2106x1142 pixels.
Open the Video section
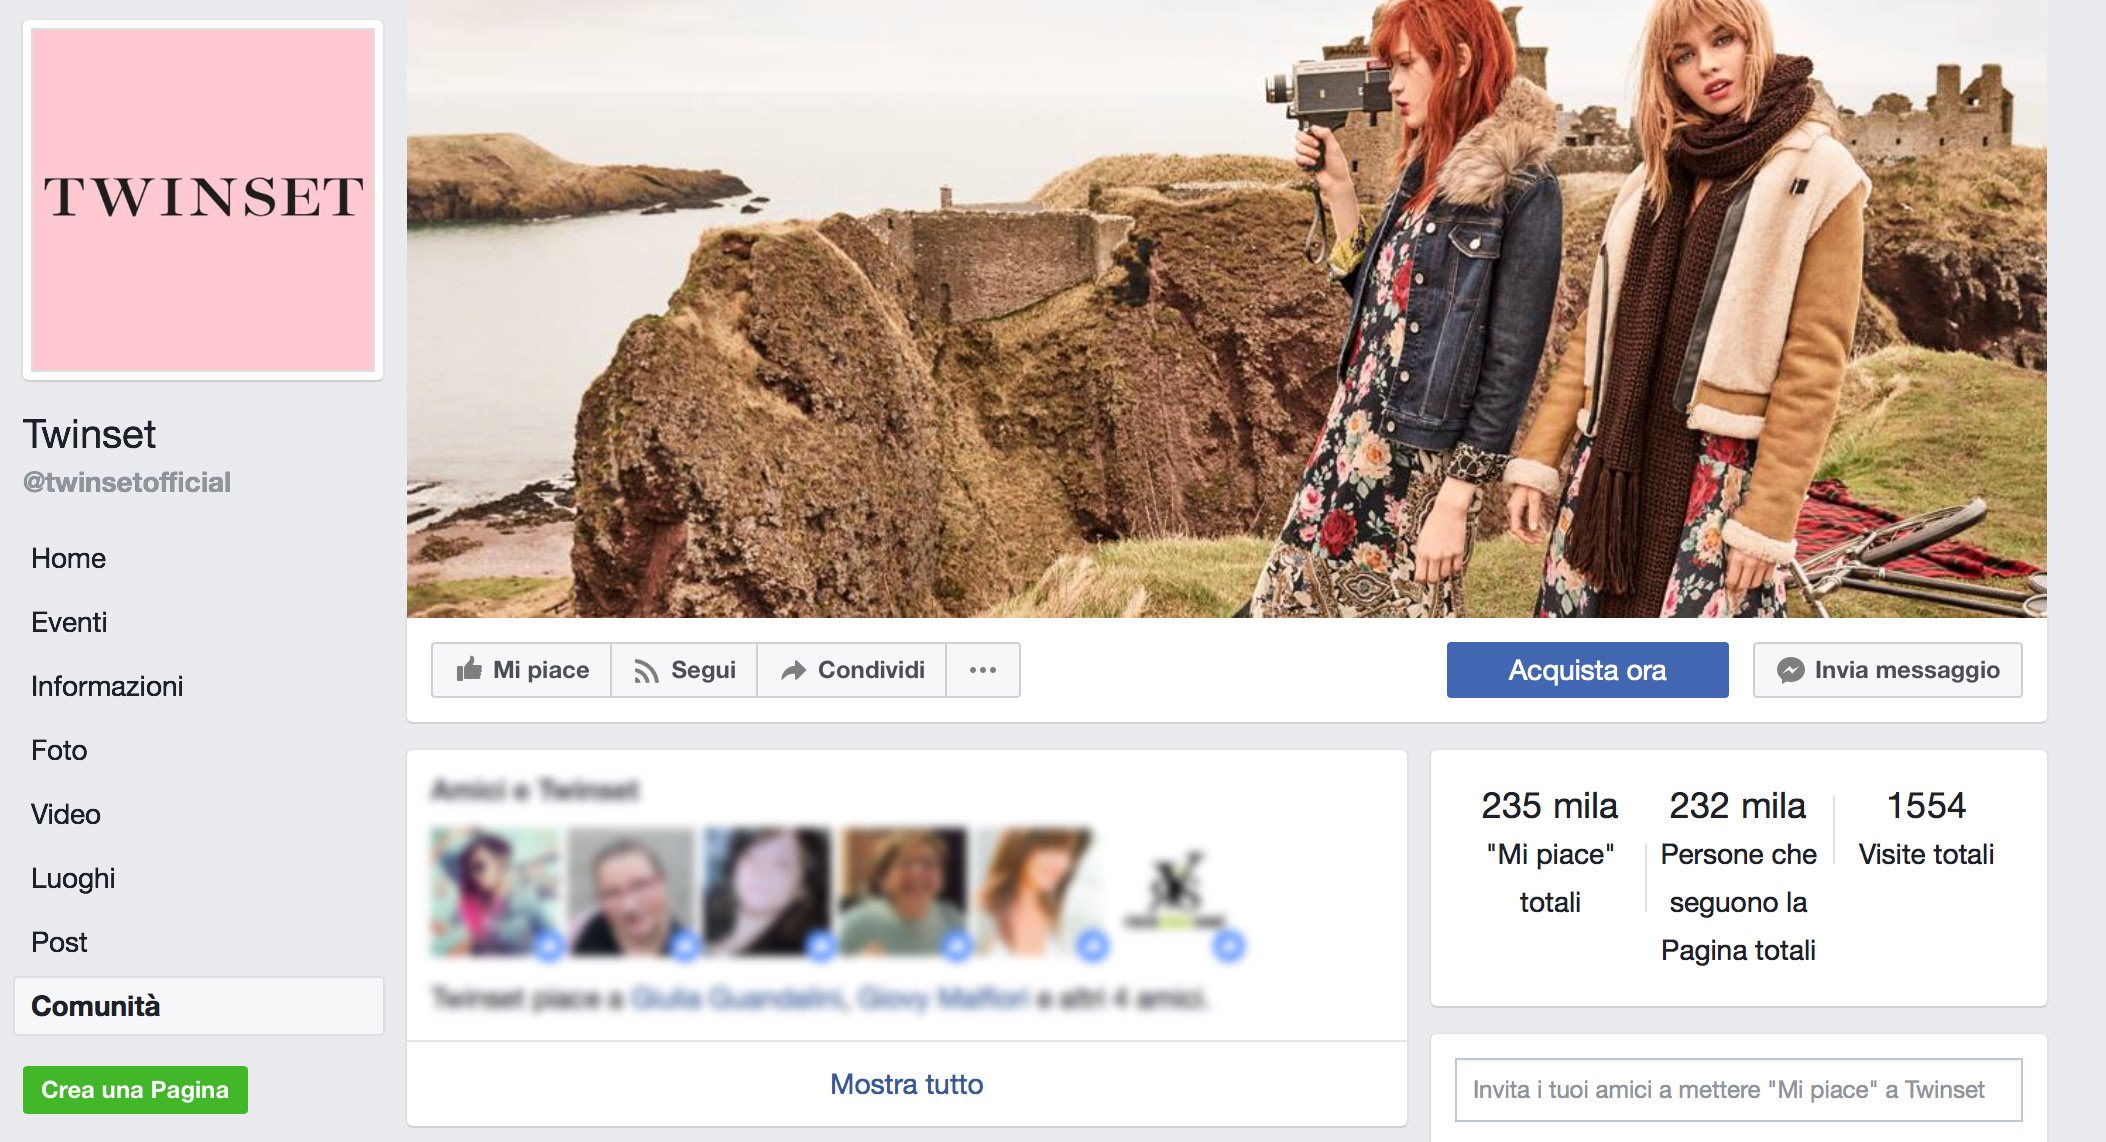66,814
